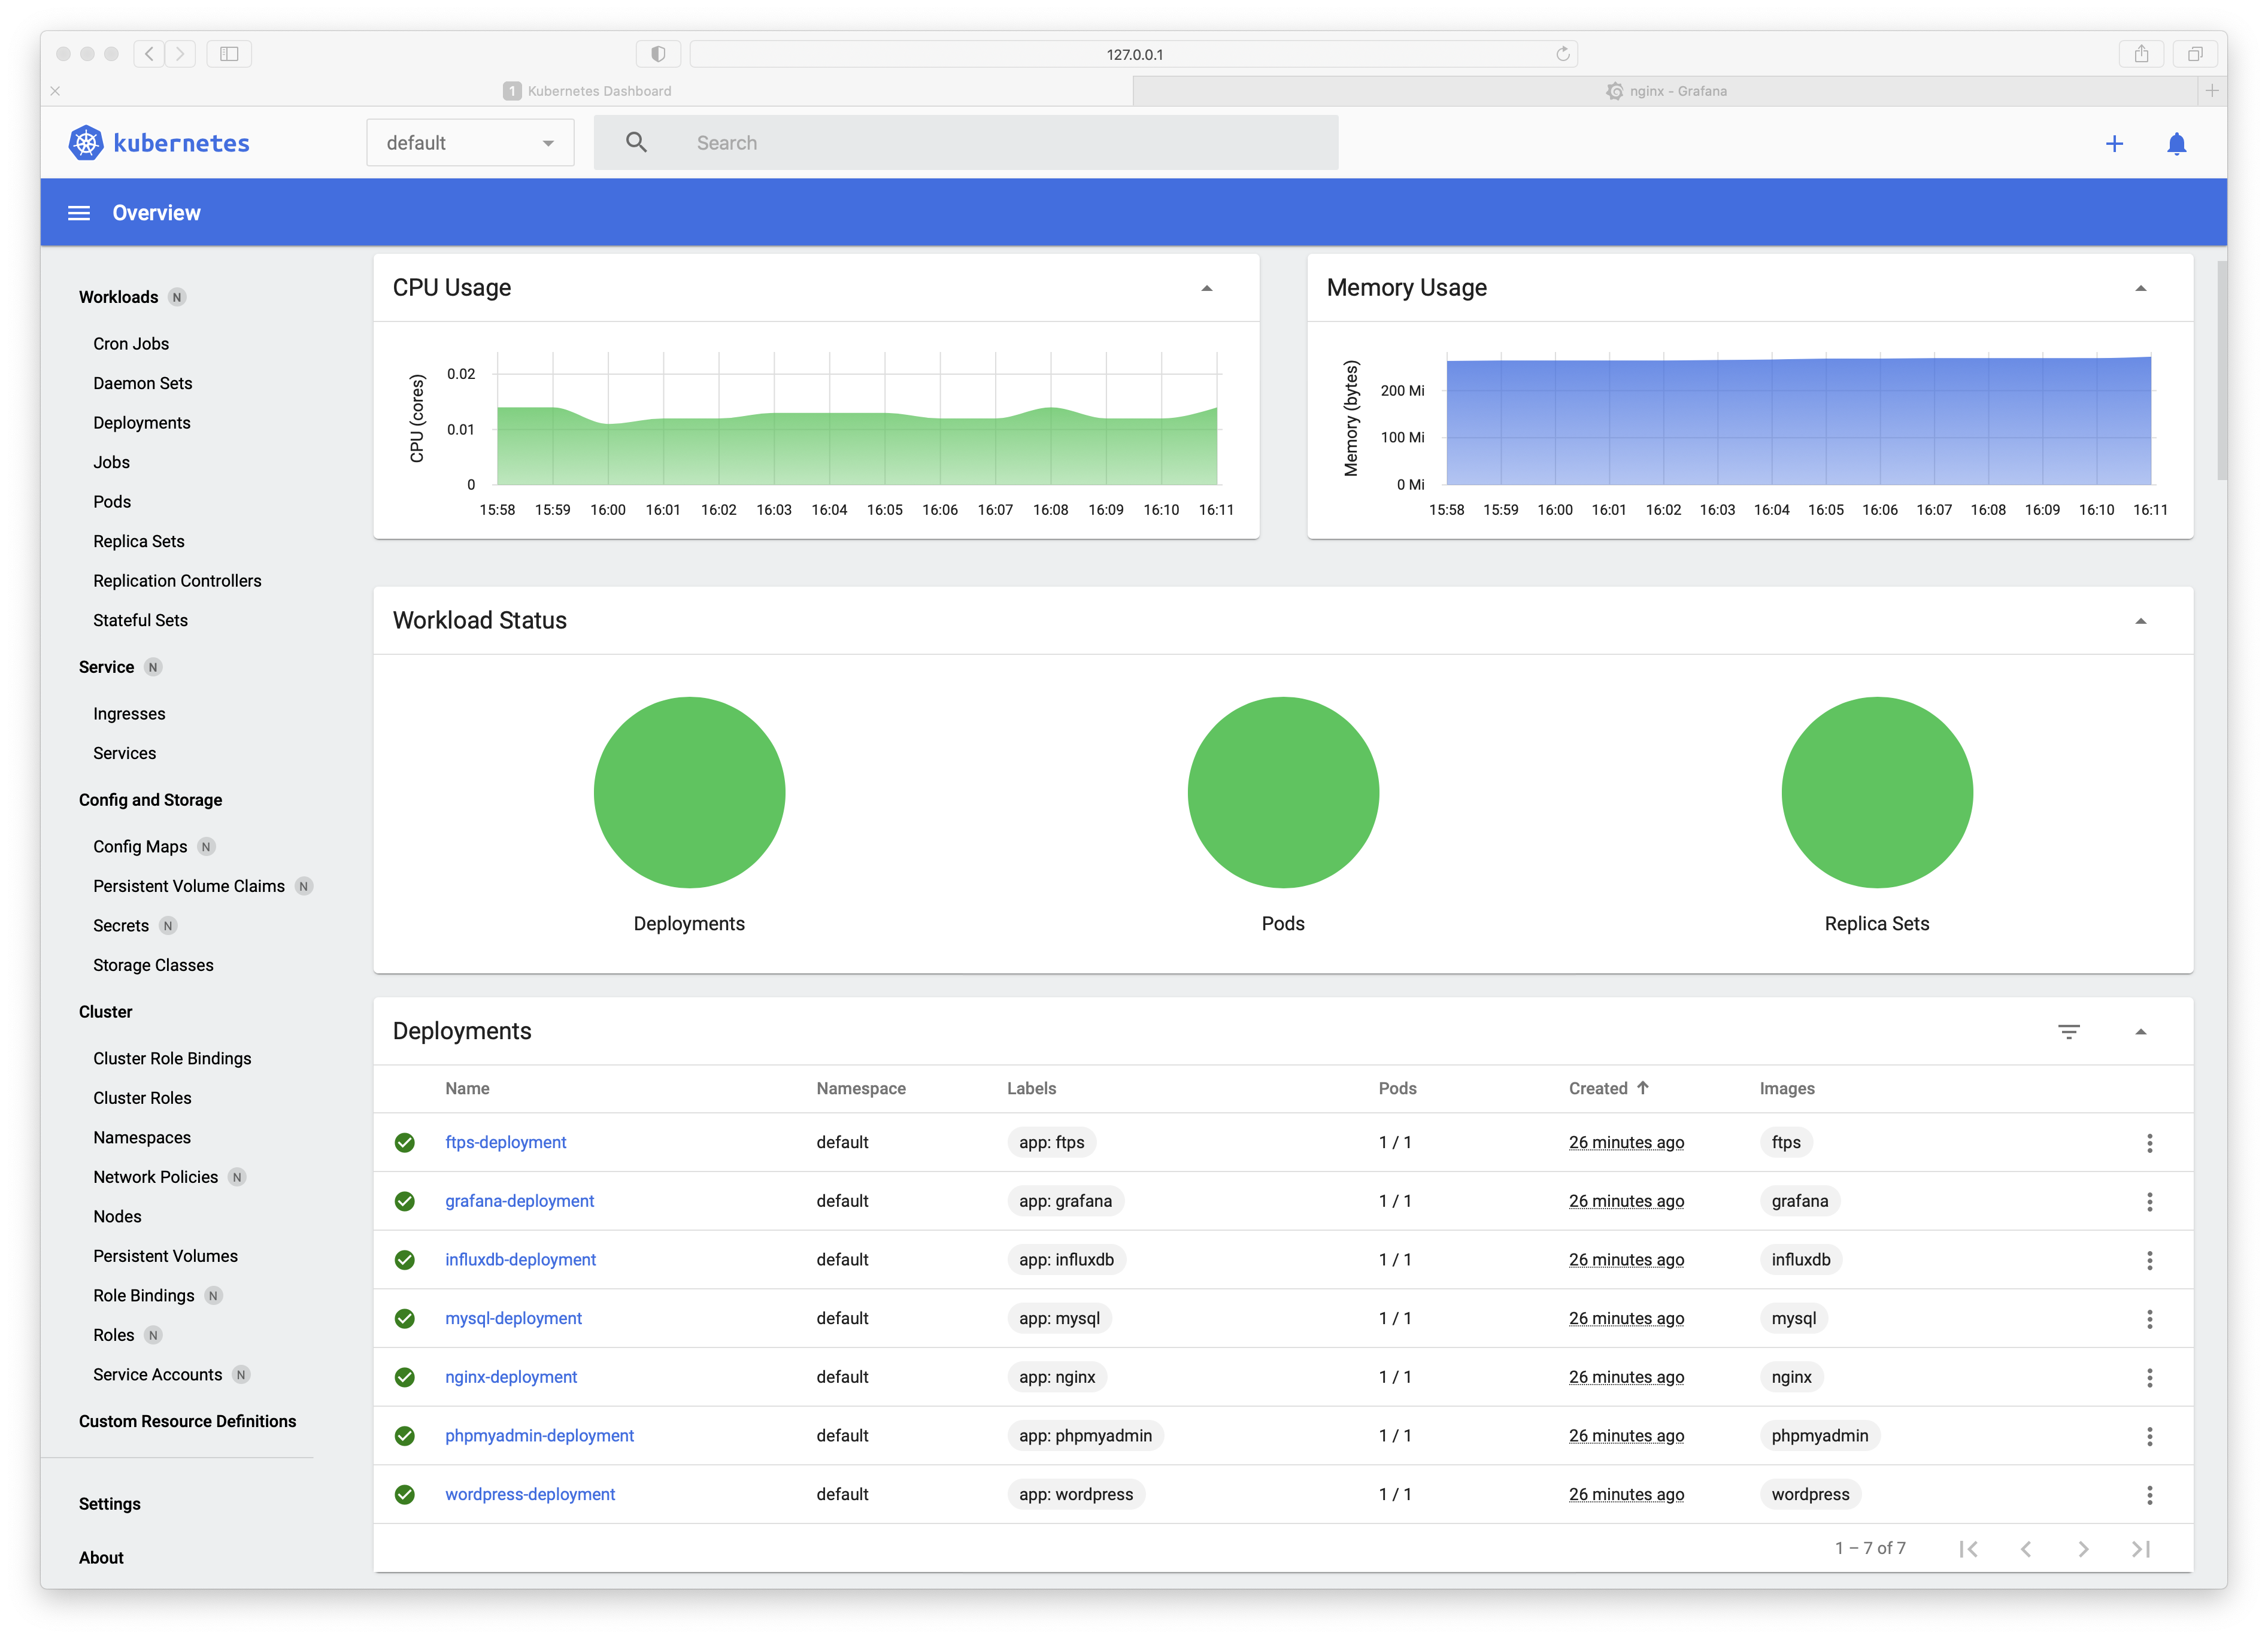Go to next page of deployments

coord(2084,1548)
